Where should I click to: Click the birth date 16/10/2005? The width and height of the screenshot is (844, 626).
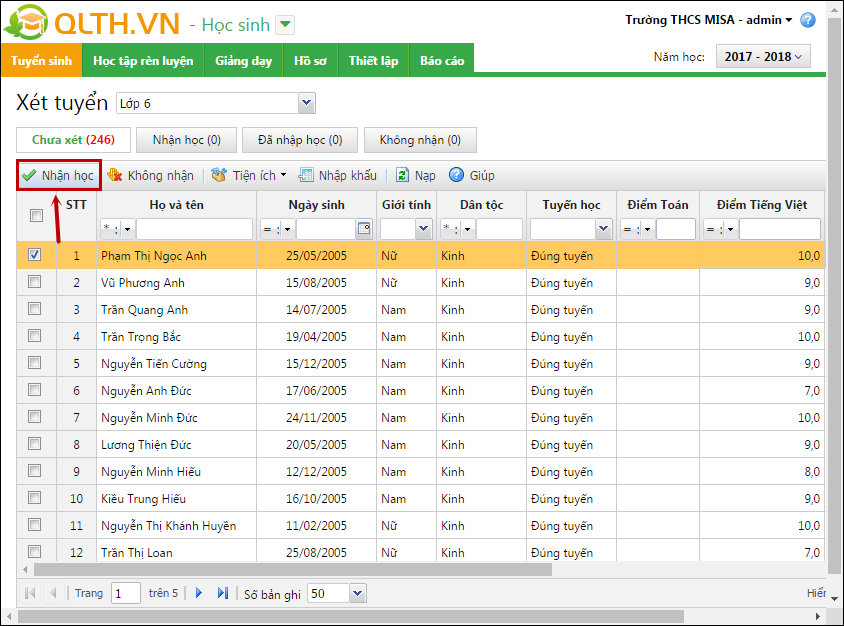point(316,498)
